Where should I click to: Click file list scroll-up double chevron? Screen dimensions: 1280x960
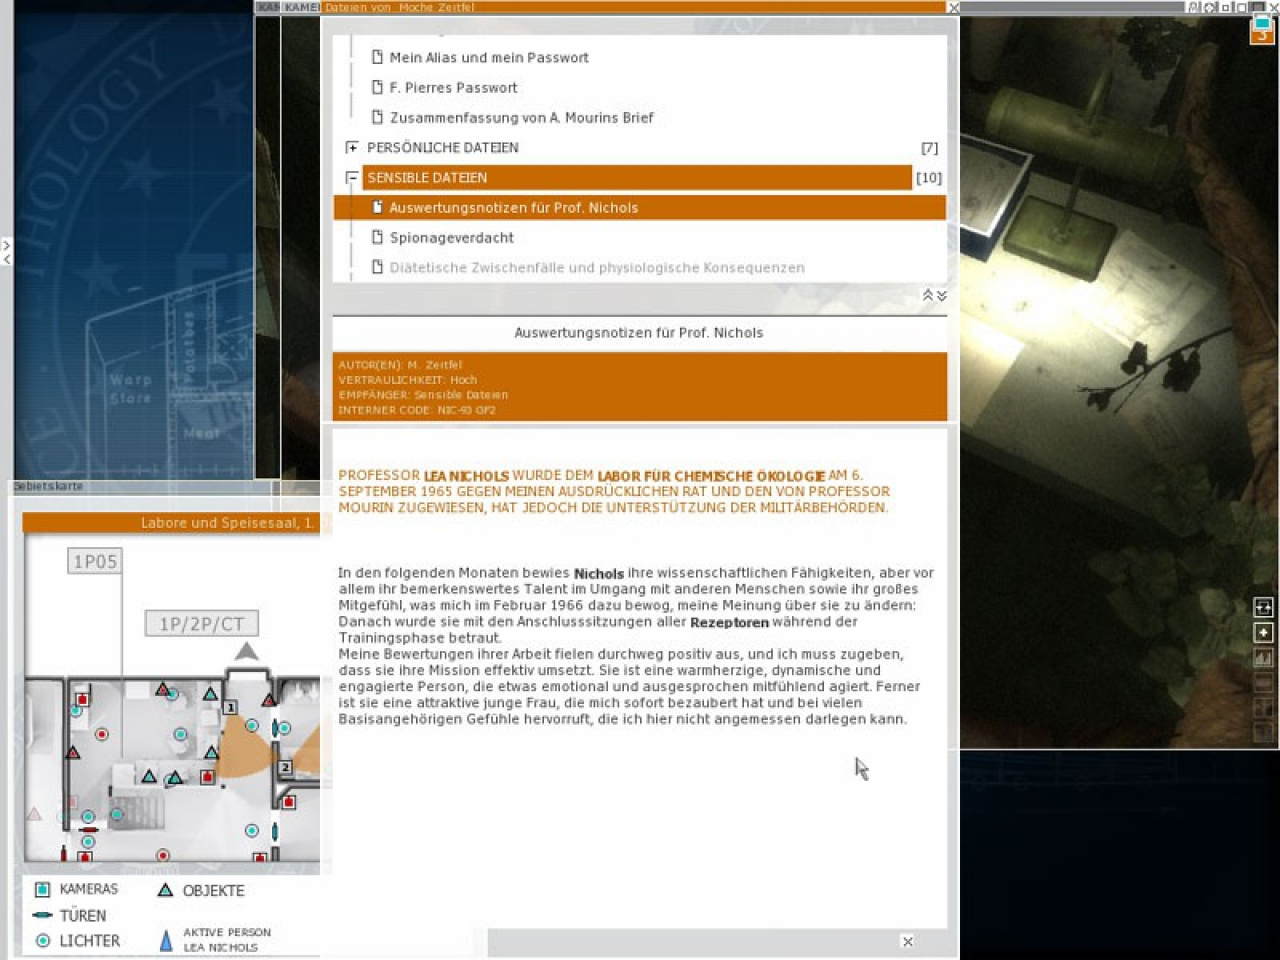(927, 296)
